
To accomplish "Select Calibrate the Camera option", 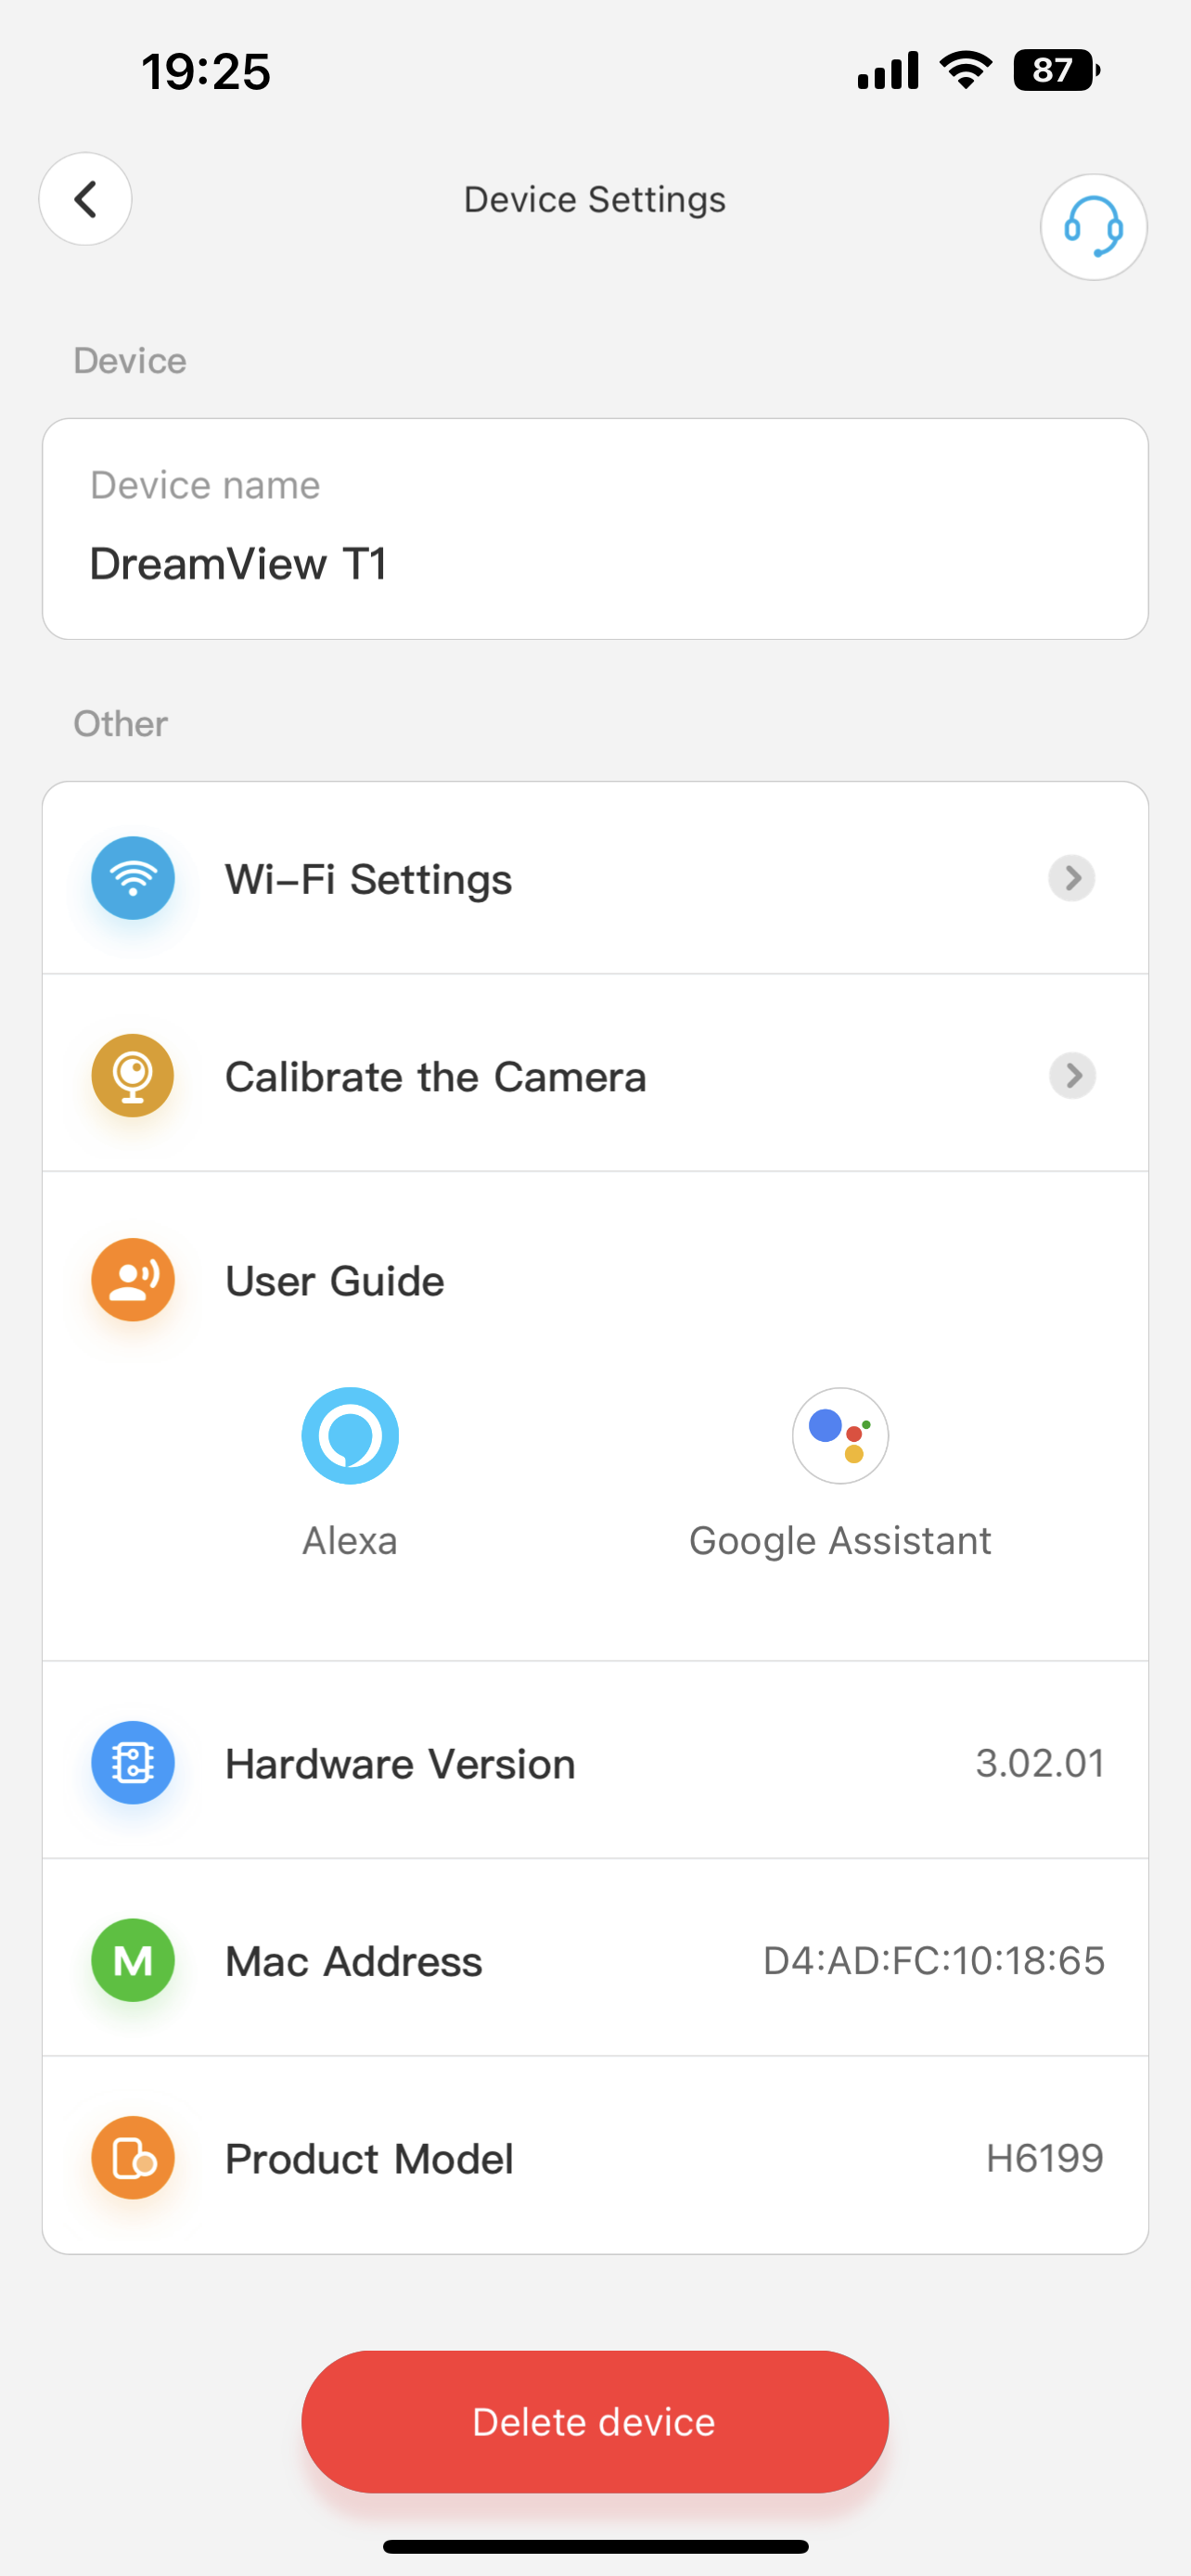I will (435, 1077).
